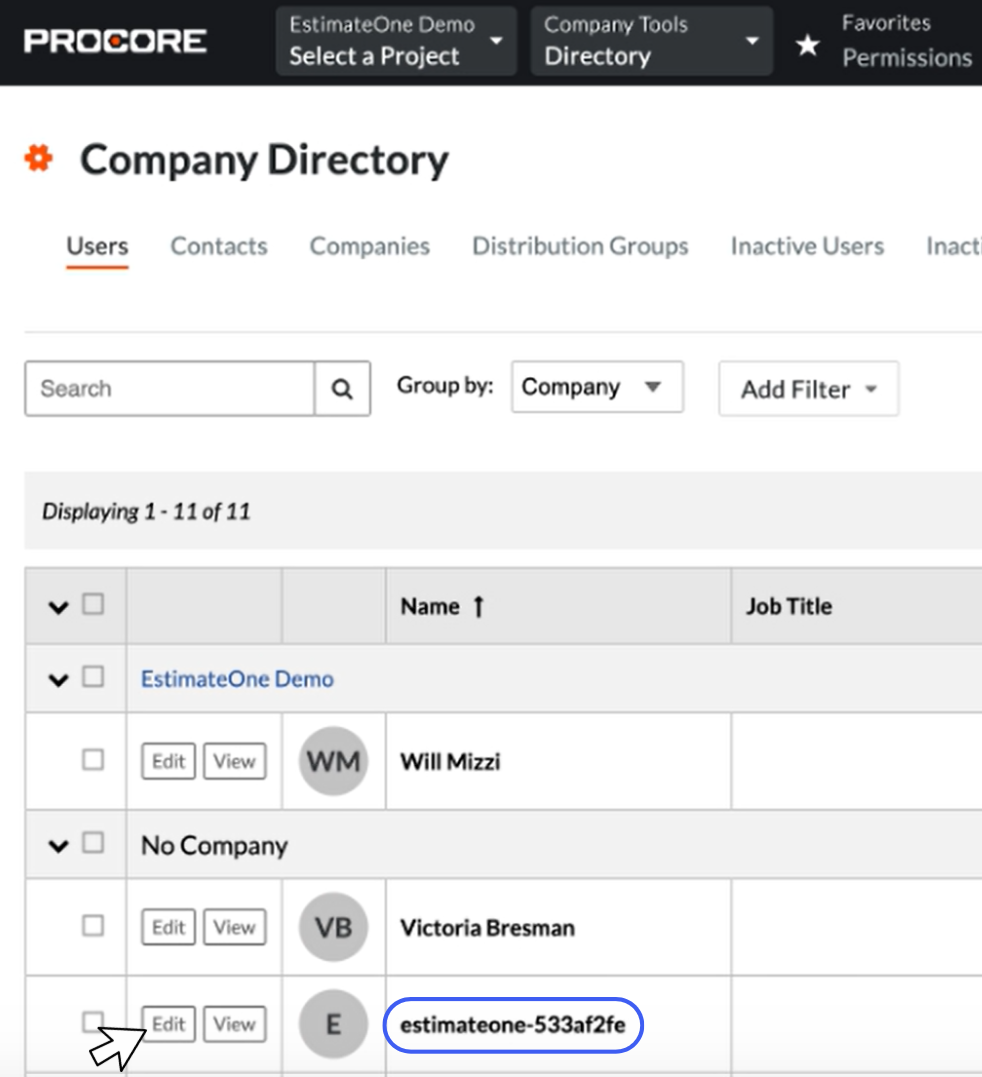Tick the select-all checkbox in table header

(93, 604)
